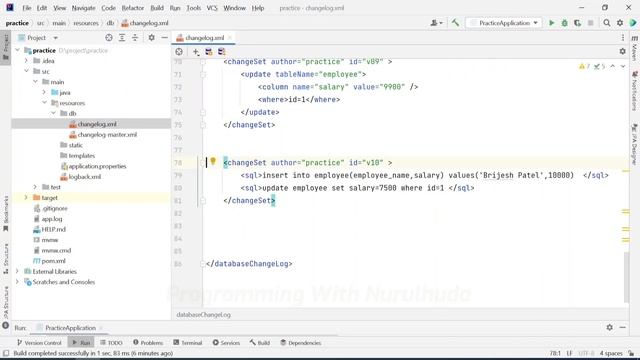
Task: Click the circular icon at editor toolbar start
Action: tap(179, 52)
